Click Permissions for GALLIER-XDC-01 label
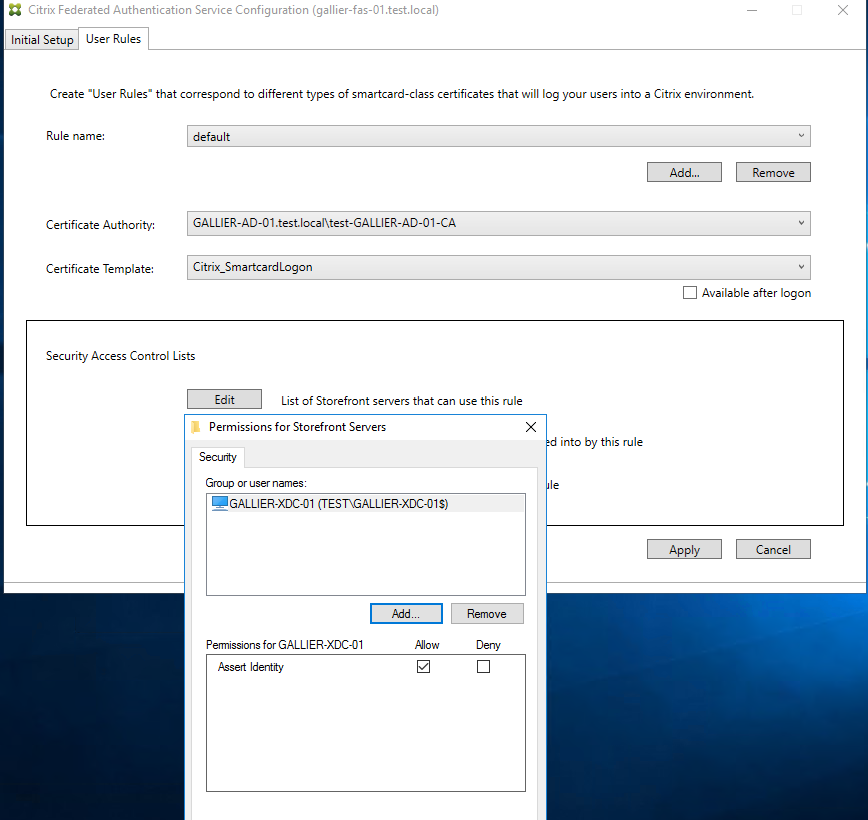This screenshot has width=868, height=820. 285,644
